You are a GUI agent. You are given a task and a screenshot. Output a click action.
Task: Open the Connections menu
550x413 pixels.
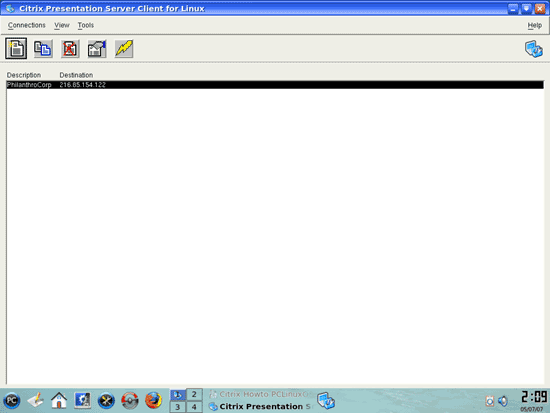[x=27, y=25]
